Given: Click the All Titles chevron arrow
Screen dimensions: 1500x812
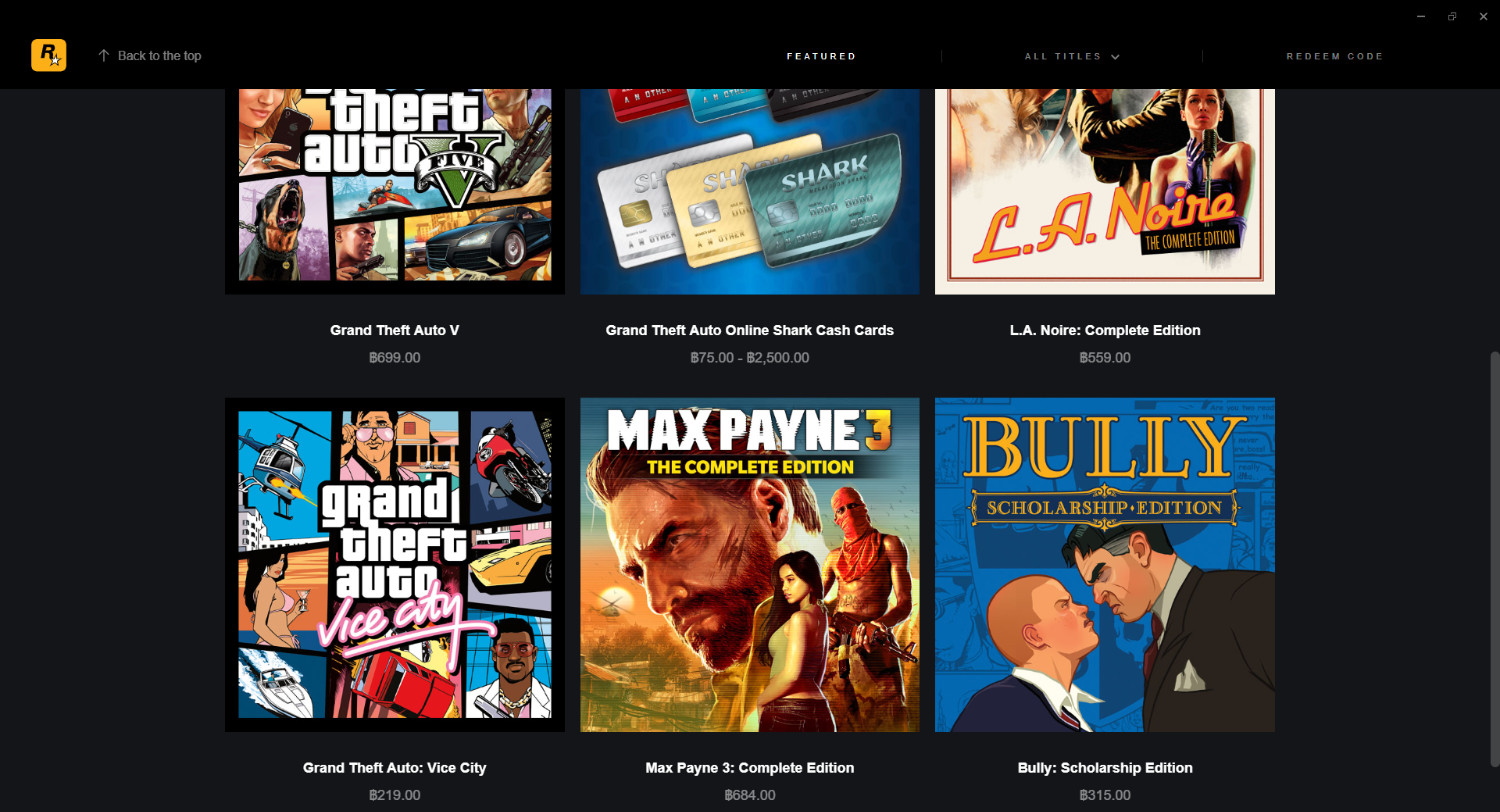Looking at the screenshot, I should tap(1115, 57).
